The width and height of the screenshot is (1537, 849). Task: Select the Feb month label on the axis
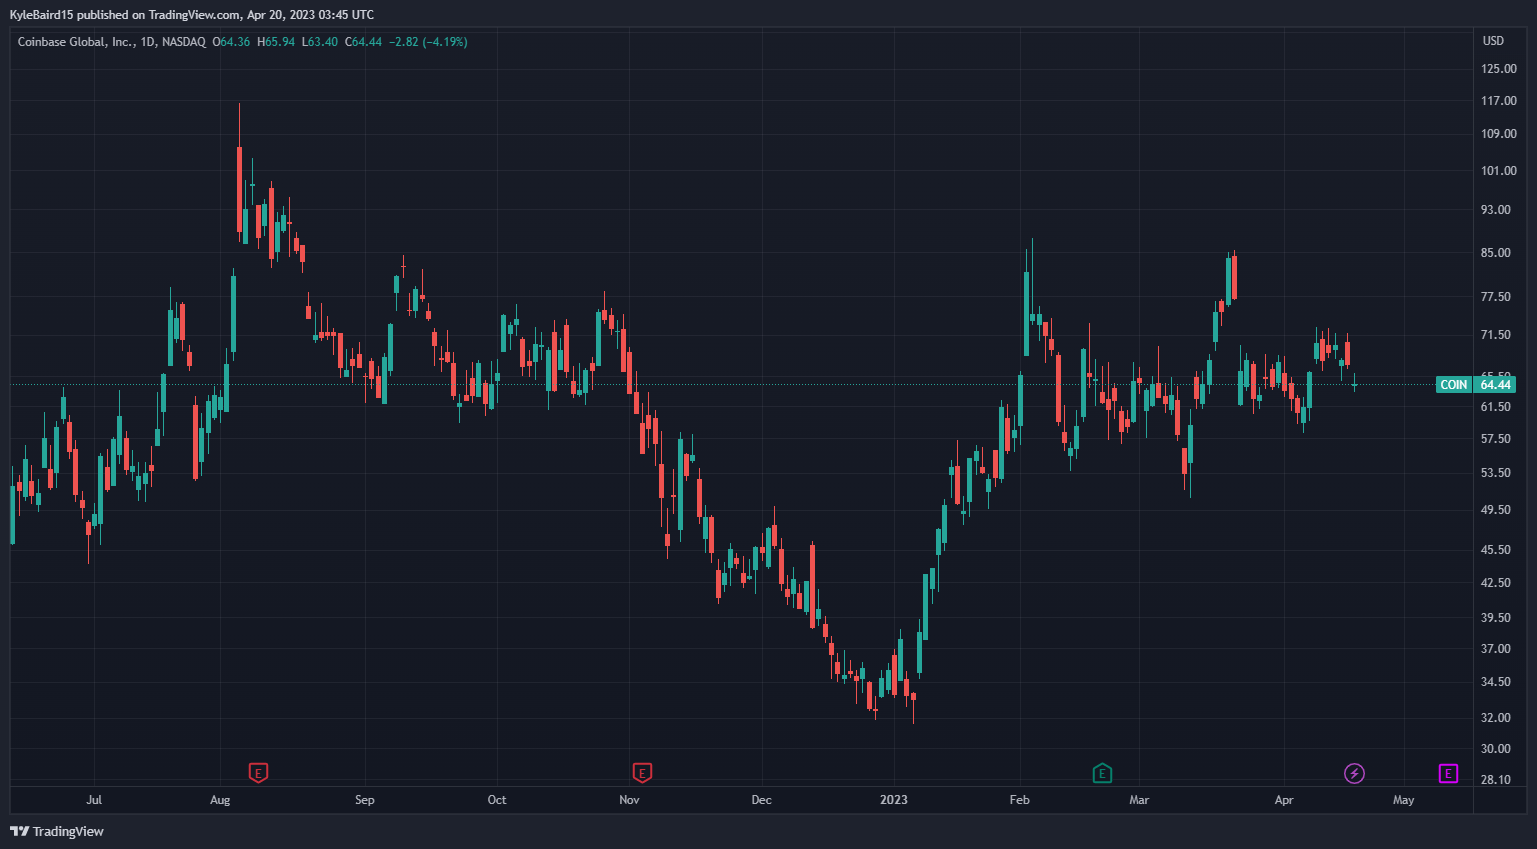click(x=1019, y=800)
